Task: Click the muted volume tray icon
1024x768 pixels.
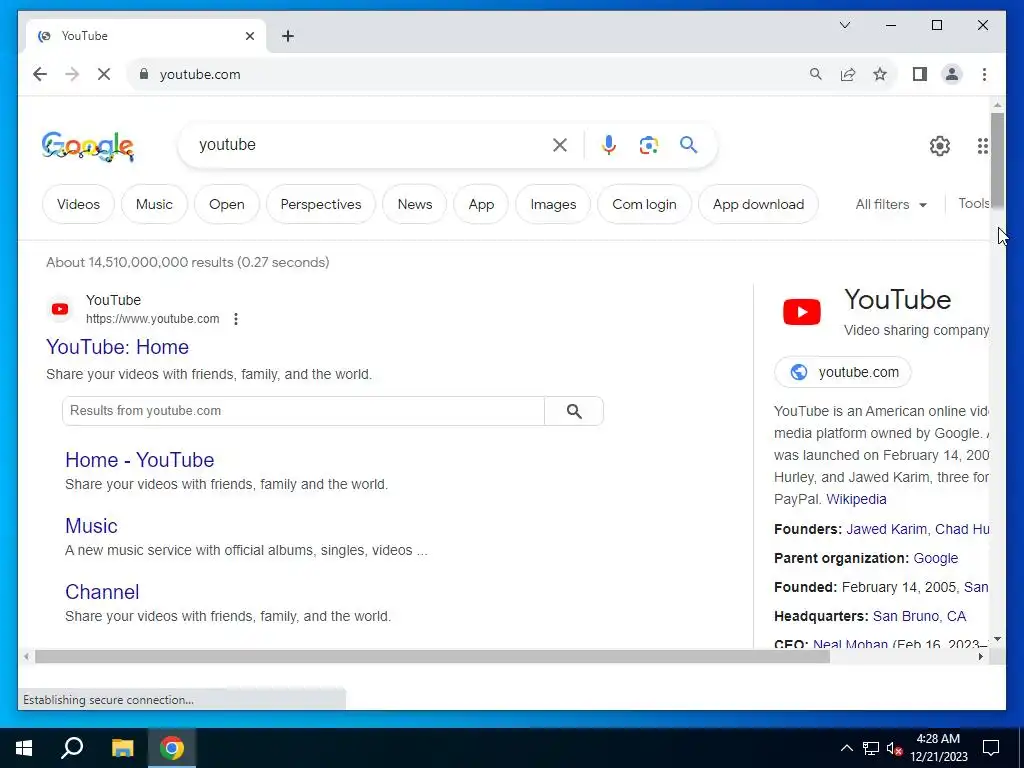Action: [895, 748]
